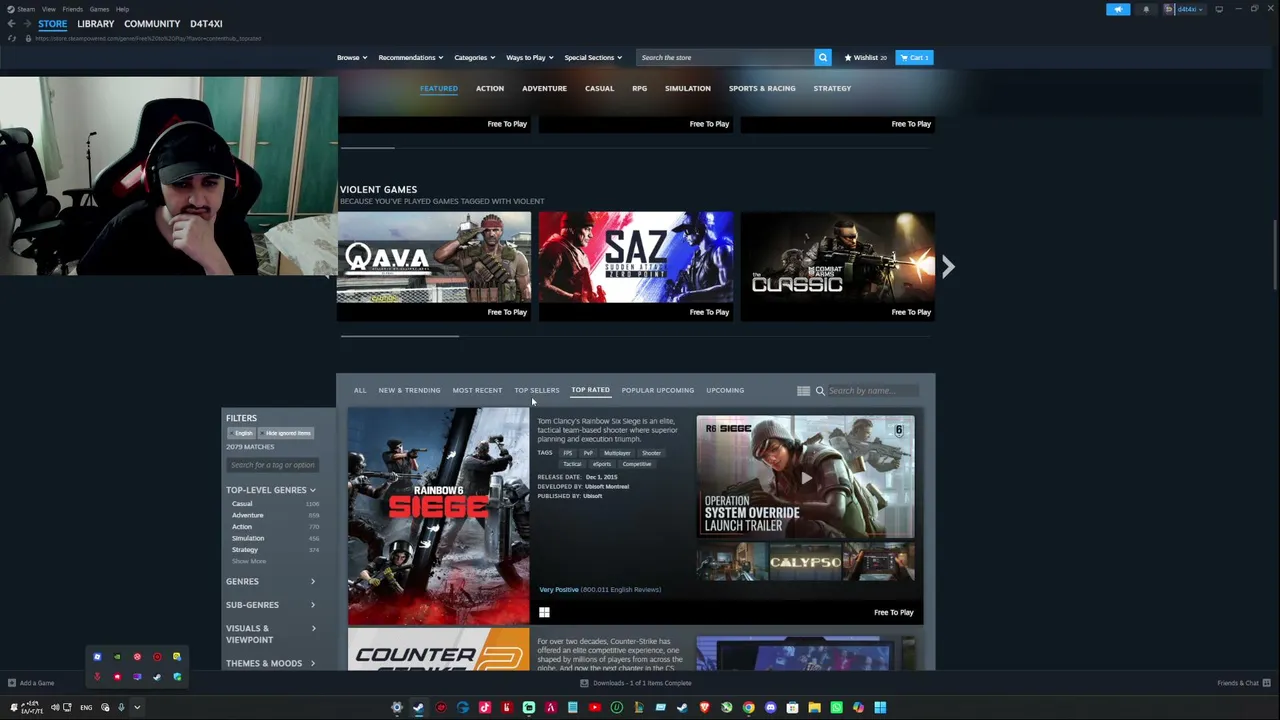The image size is (1280, 720).
Task: Open TikTok from the taskbar
Action: click(x=485, y=708)
